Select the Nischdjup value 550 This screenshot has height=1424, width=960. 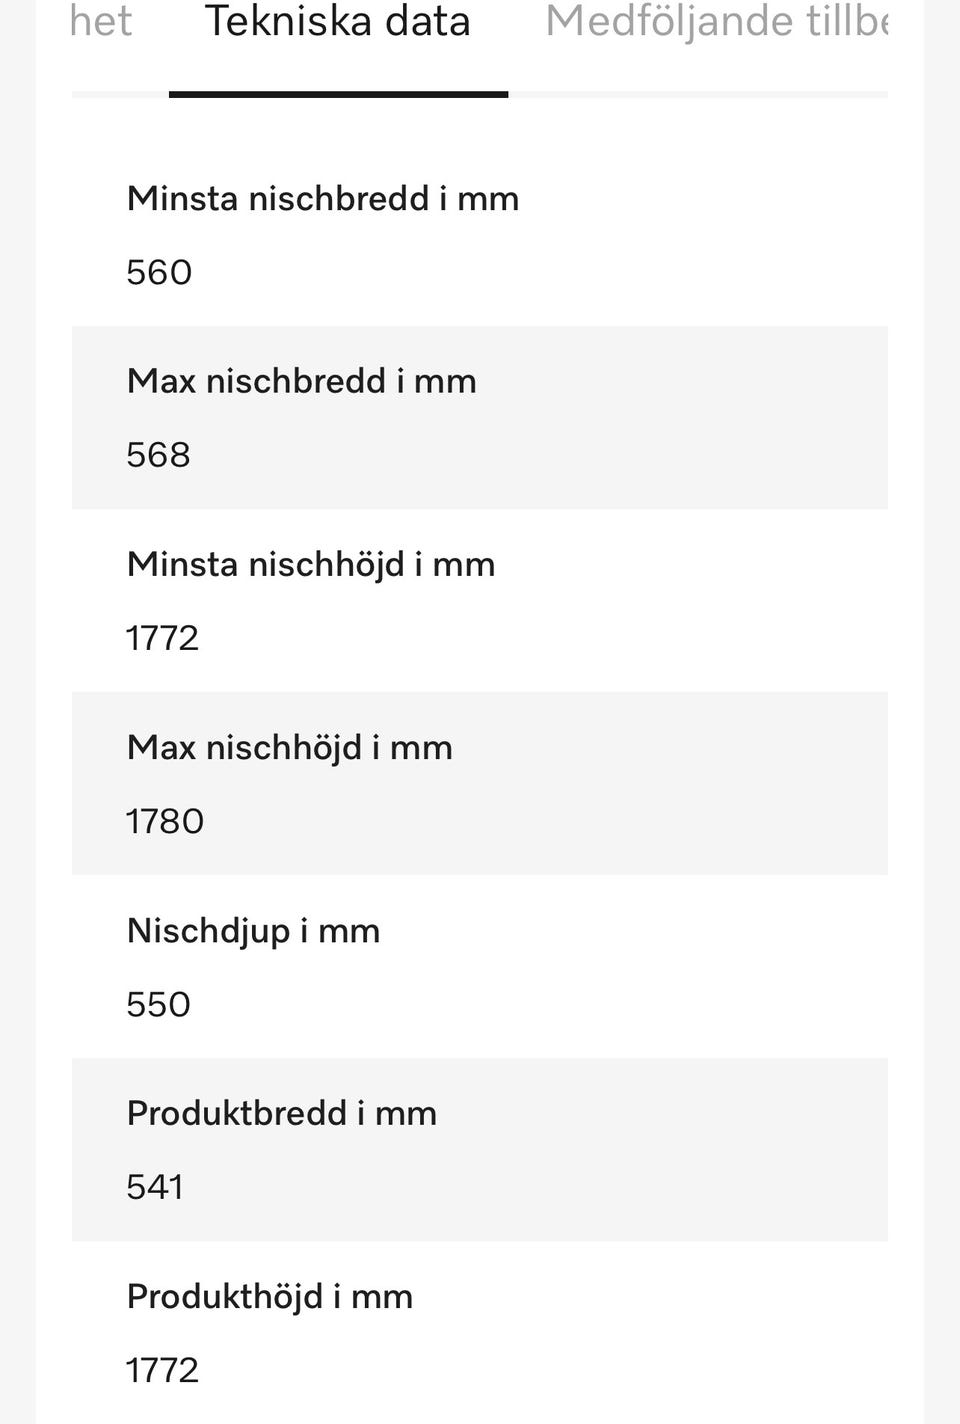(158, 1004)
